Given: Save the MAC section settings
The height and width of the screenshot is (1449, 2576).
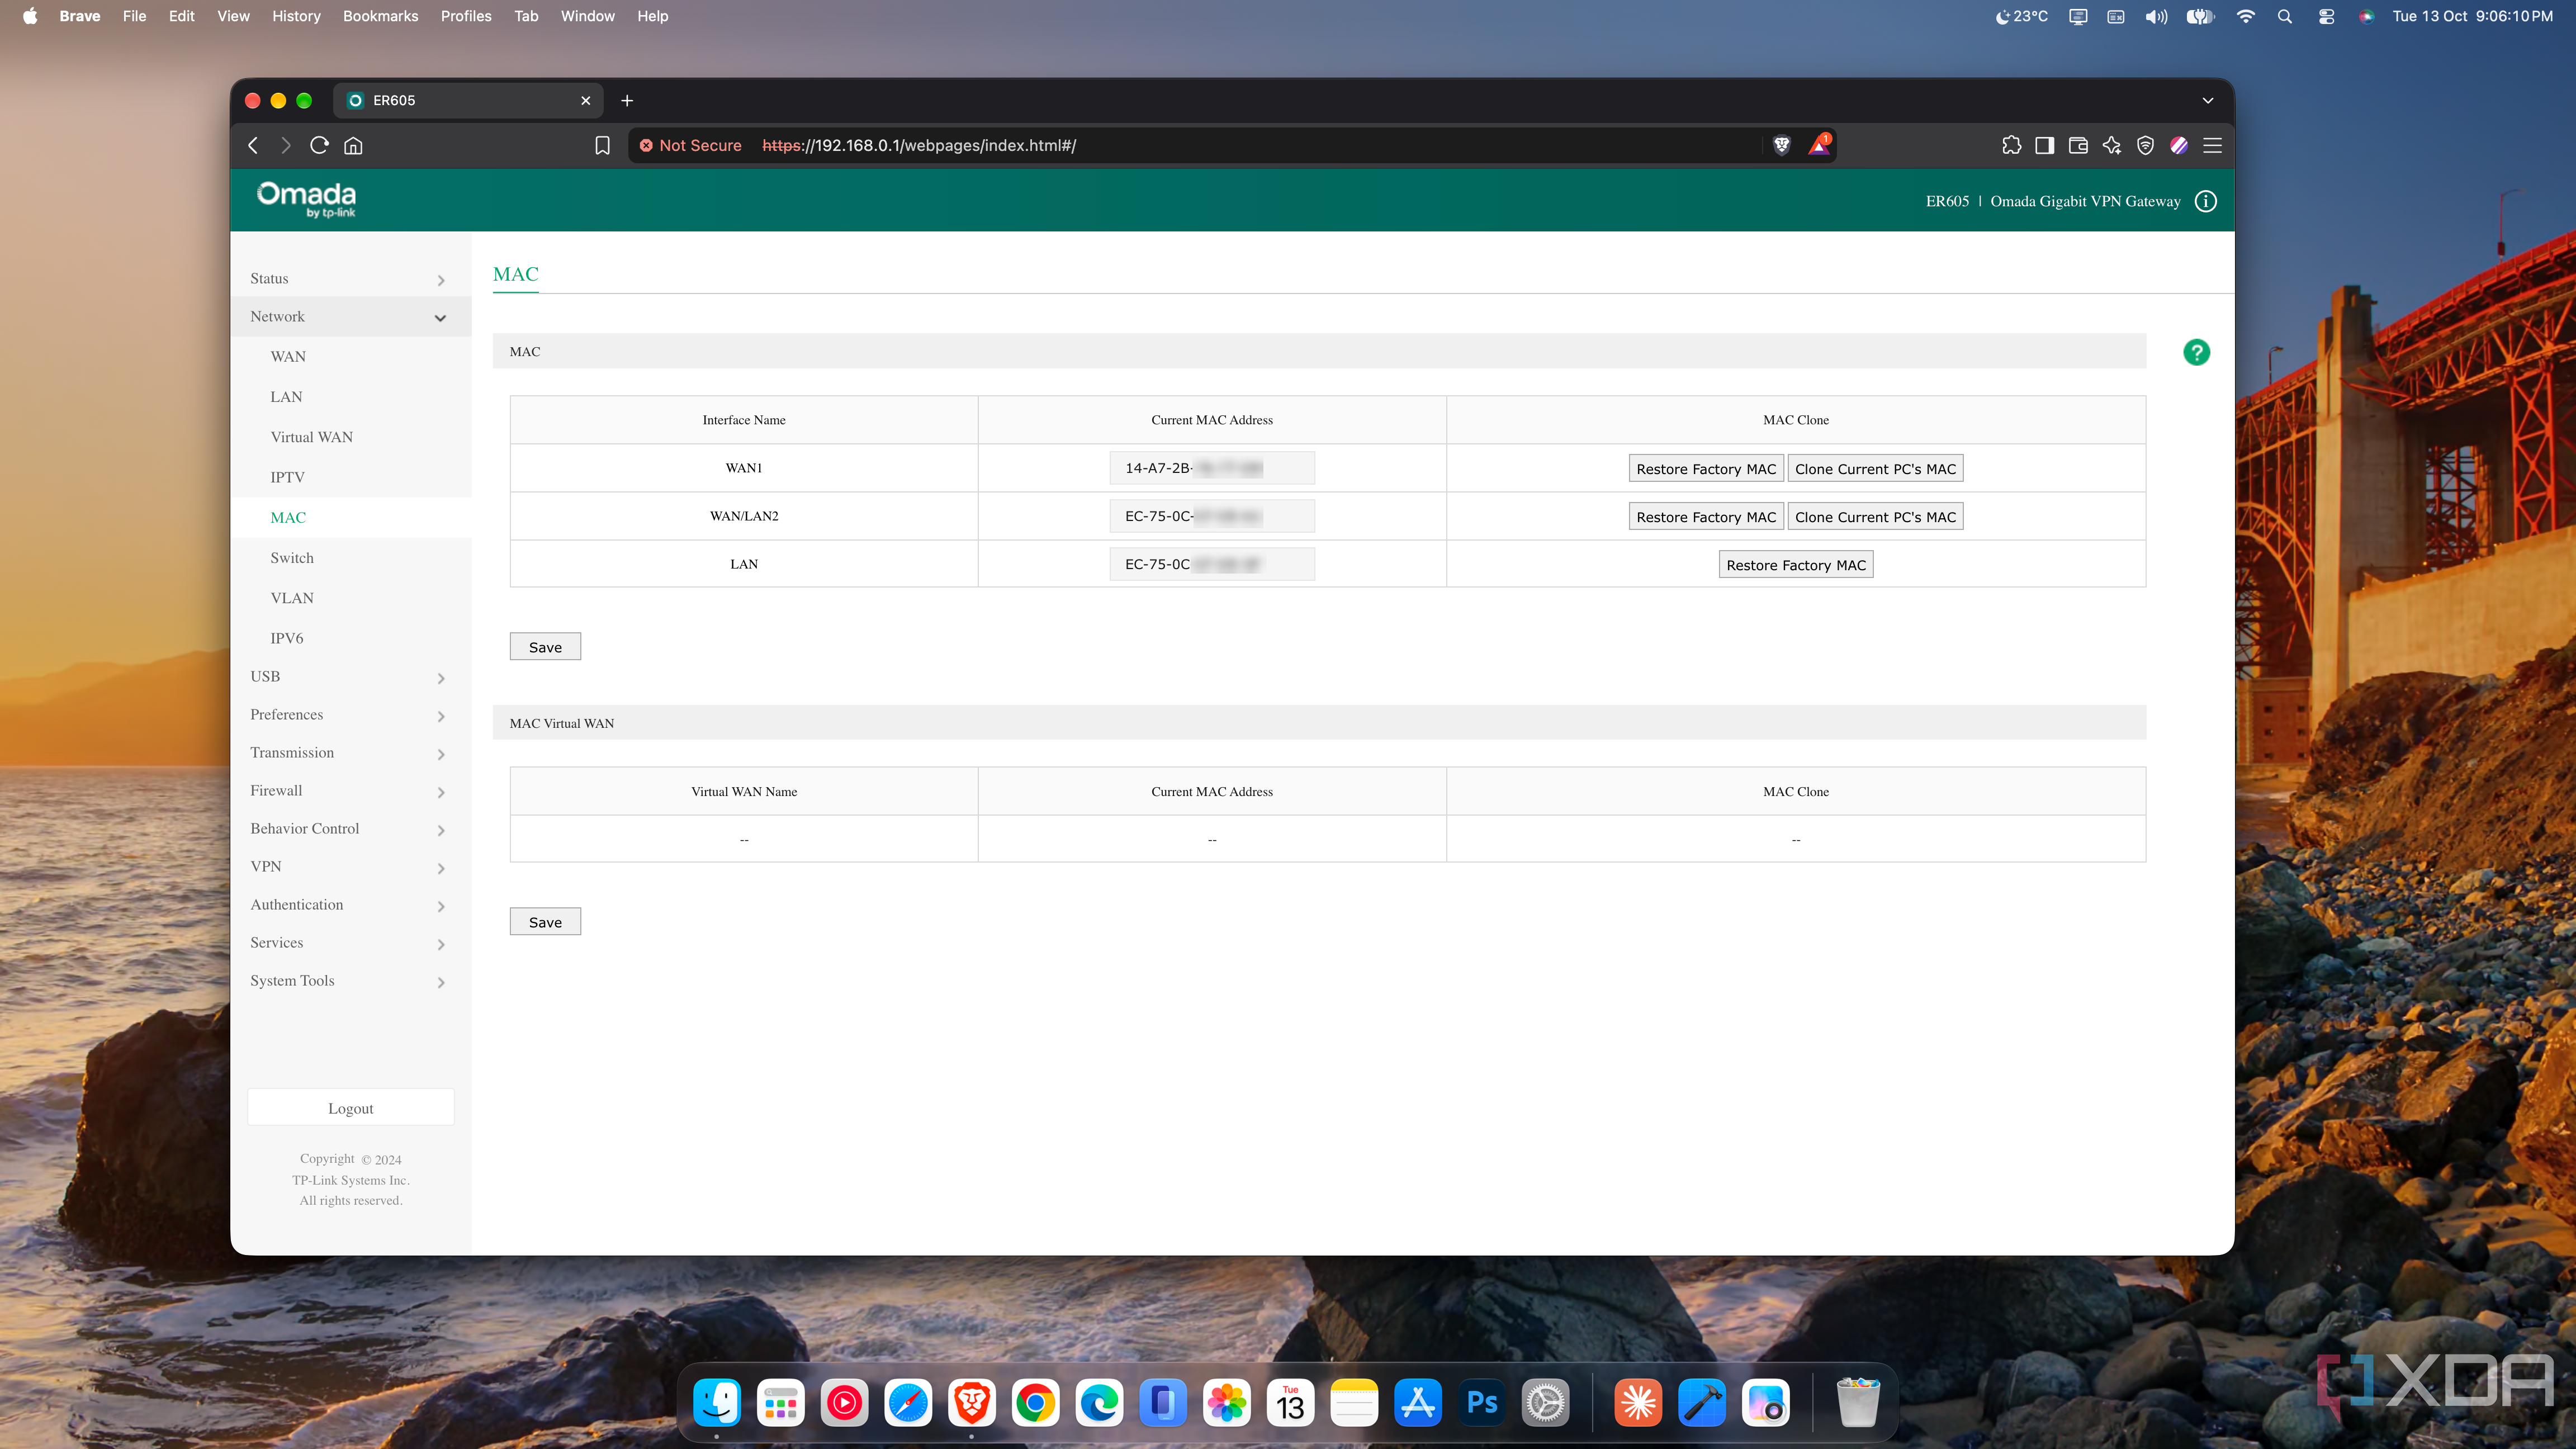Looking at the screenshot, I should tap(545, 646).
